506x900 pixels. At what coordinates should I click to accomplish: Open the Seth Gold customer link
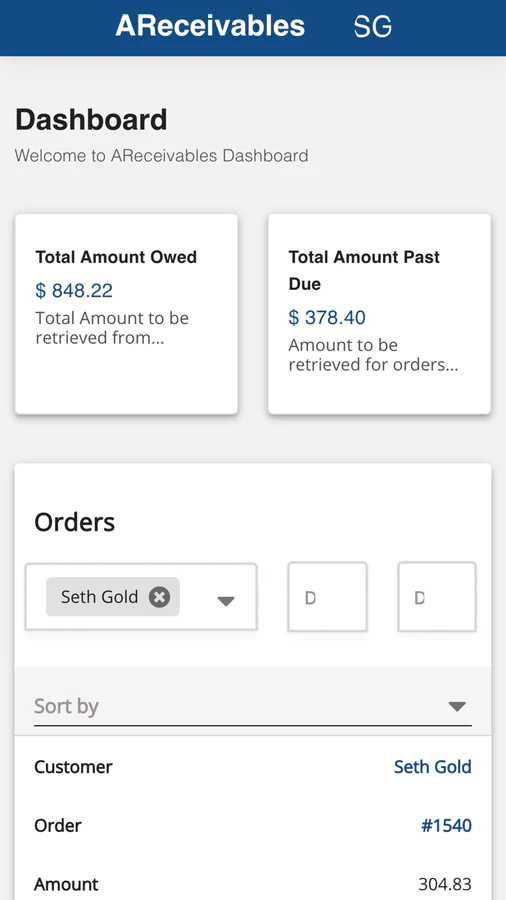click(433, 767)
